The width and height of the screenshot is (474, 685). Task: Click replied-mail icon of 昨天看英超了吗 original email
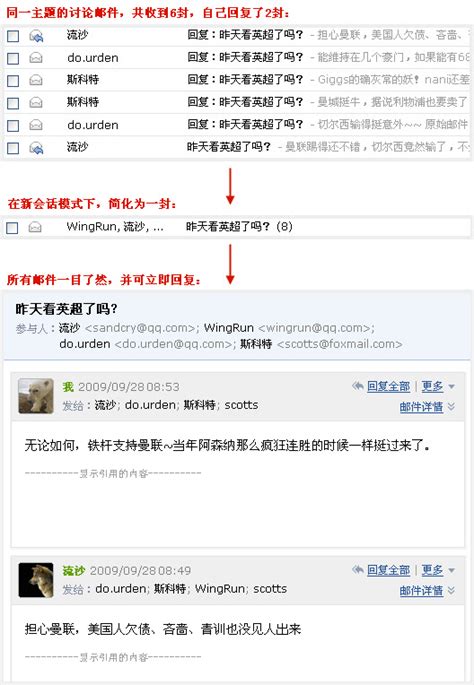(36, 148)
